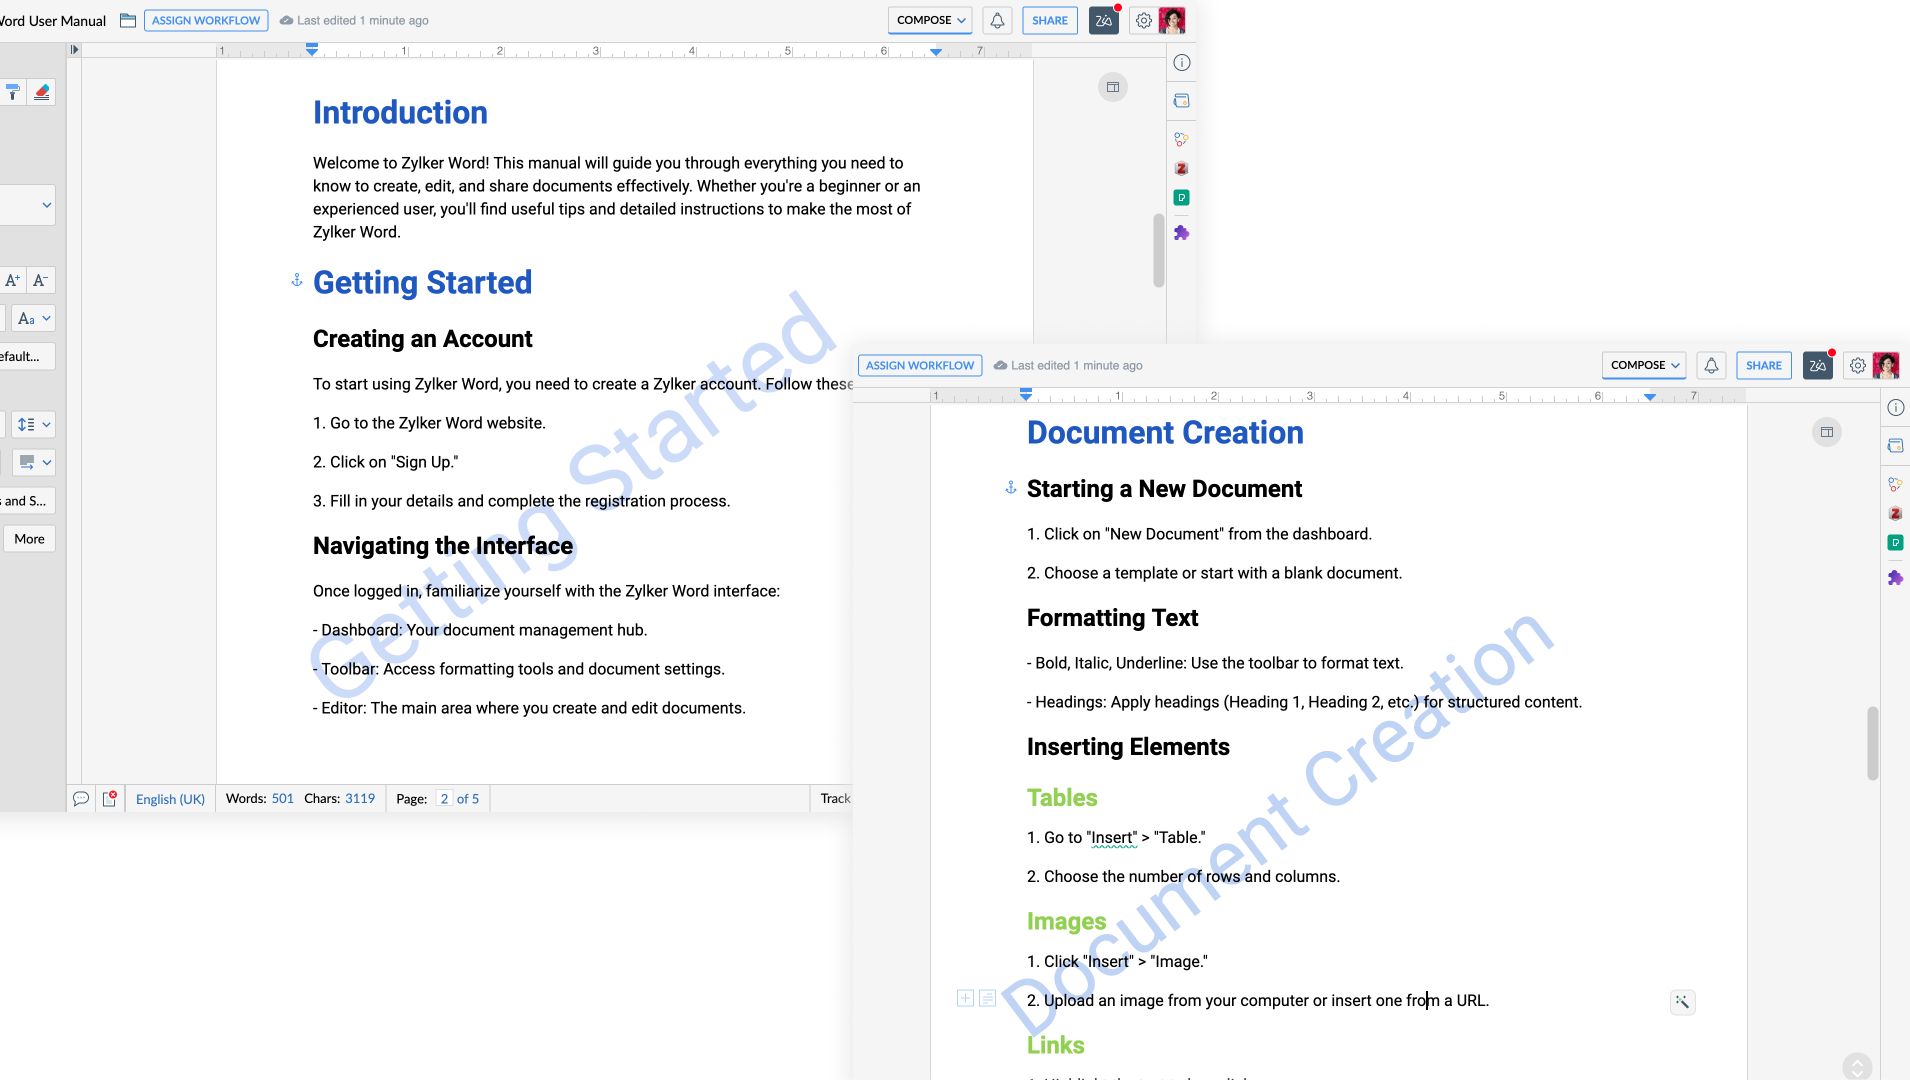The width and height of the screenshot is (1910, 1080).
Task: Open the green D app icon in back sidebar
Action: 1181,198
